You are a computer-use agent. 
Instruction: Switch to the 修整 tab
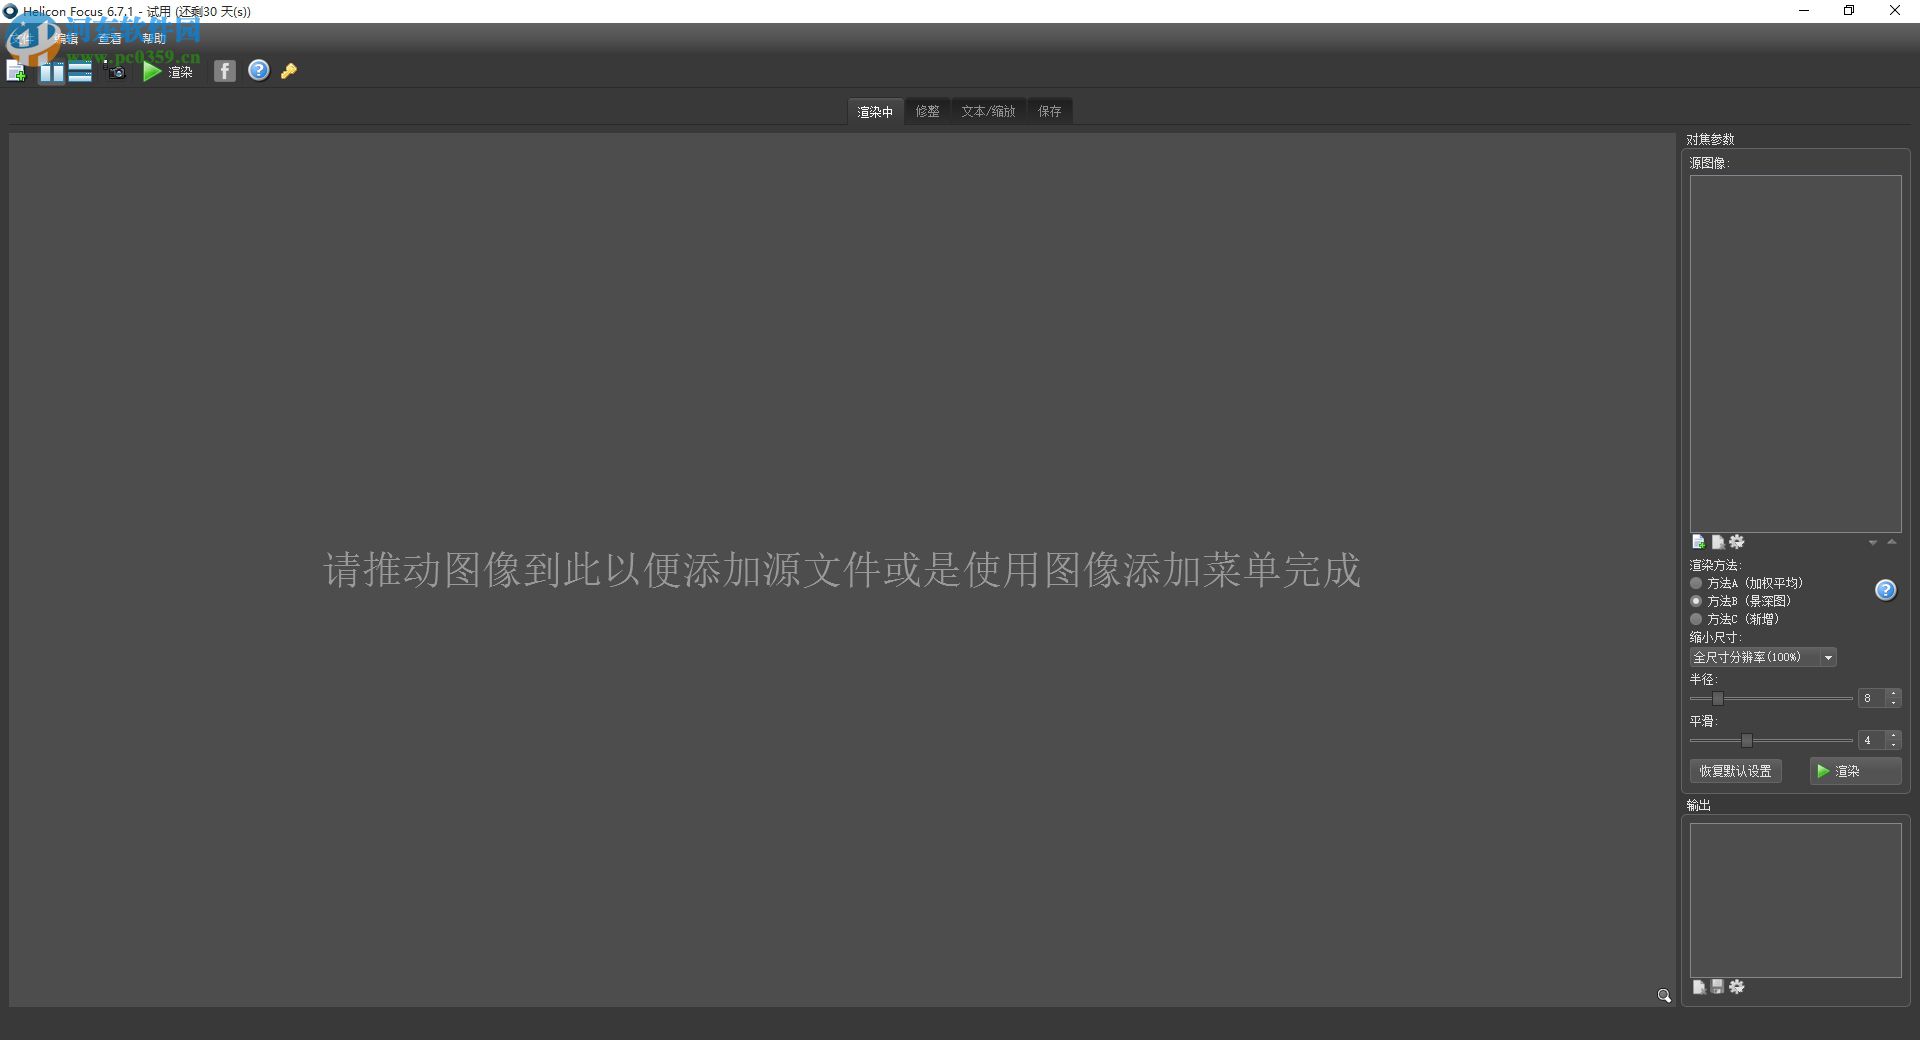click(928, 112)
